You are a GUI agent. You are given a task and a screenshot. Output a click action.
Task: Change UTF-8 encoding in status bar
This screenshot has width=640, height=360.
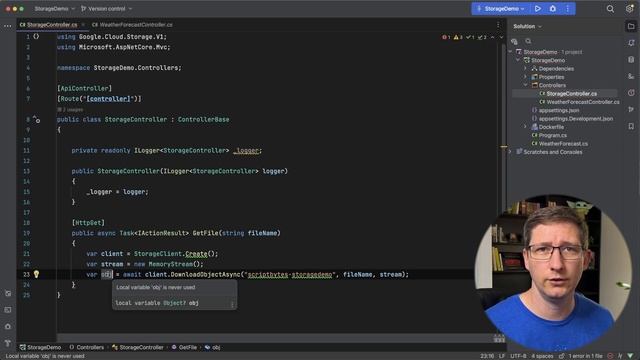pos(518,356)
